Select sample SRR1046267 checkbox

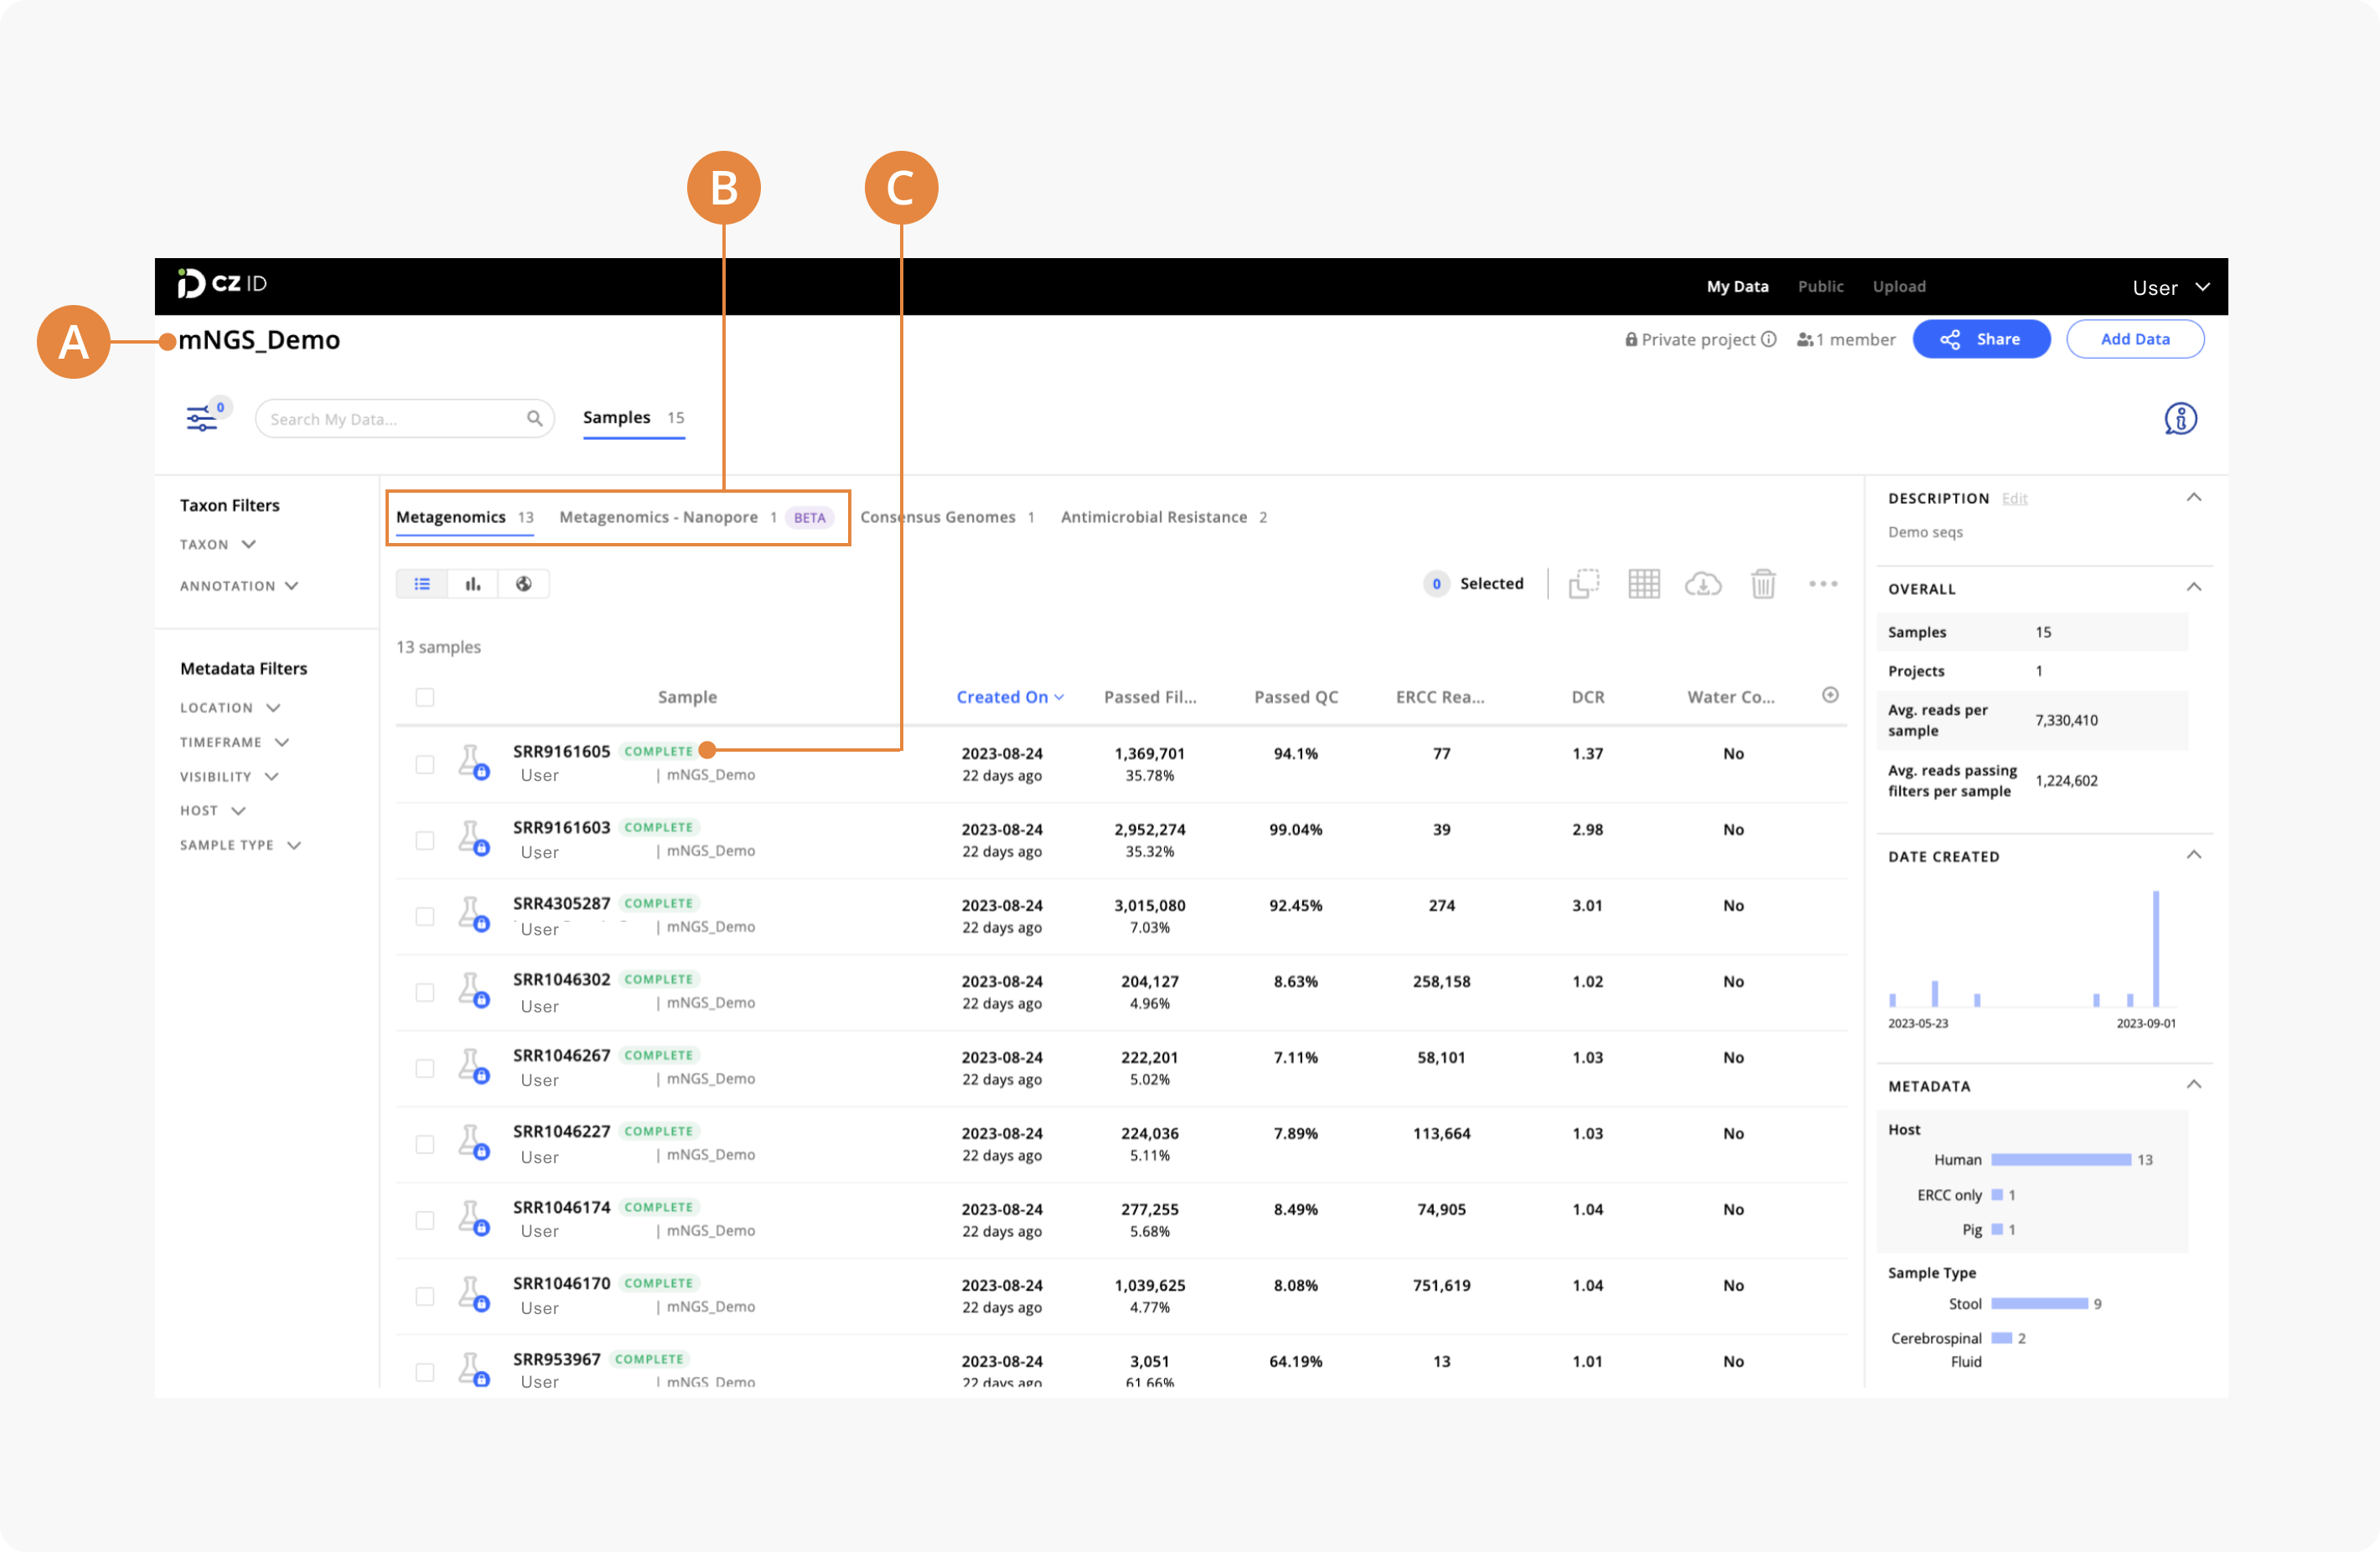coord(425,1069)
